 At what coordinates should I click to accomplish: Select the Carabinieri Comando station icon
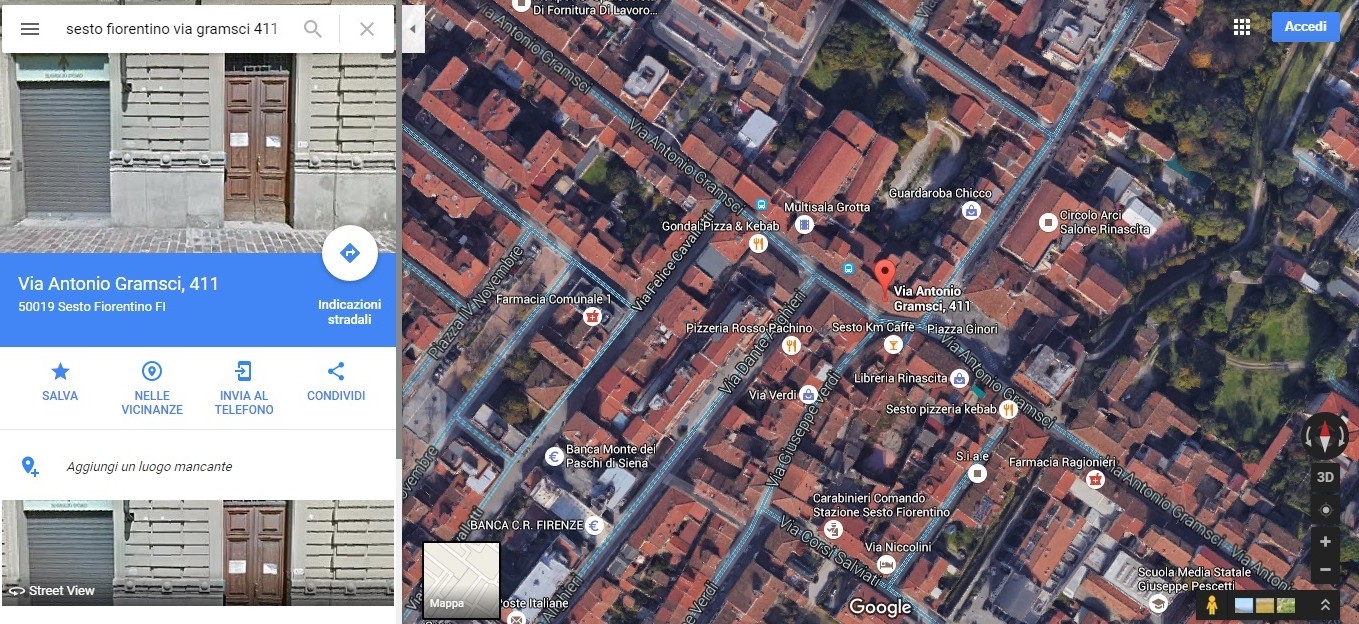(x=833, y=530)
